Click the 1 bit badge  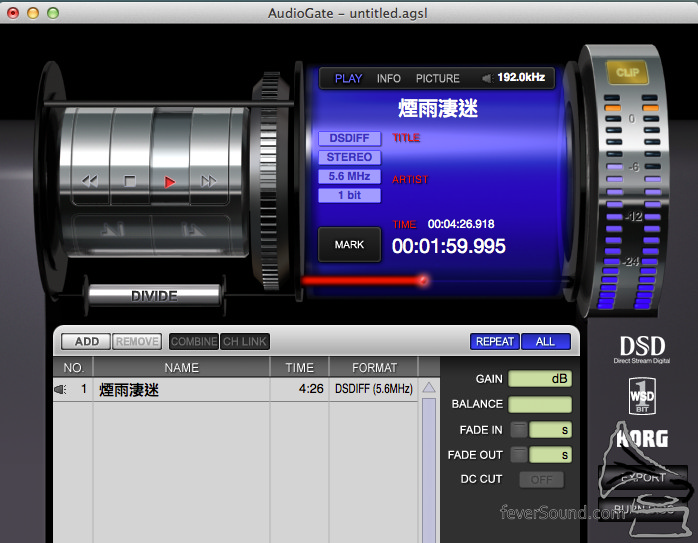(349, 195)
